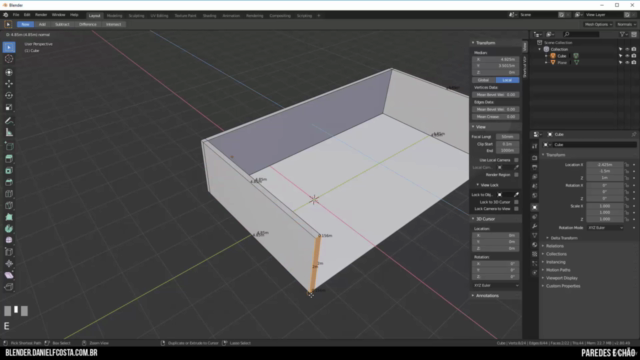The width and height of the screenshot is (640, 360).
Task: Select the Loop Cut tool
Action: [9, 194]
